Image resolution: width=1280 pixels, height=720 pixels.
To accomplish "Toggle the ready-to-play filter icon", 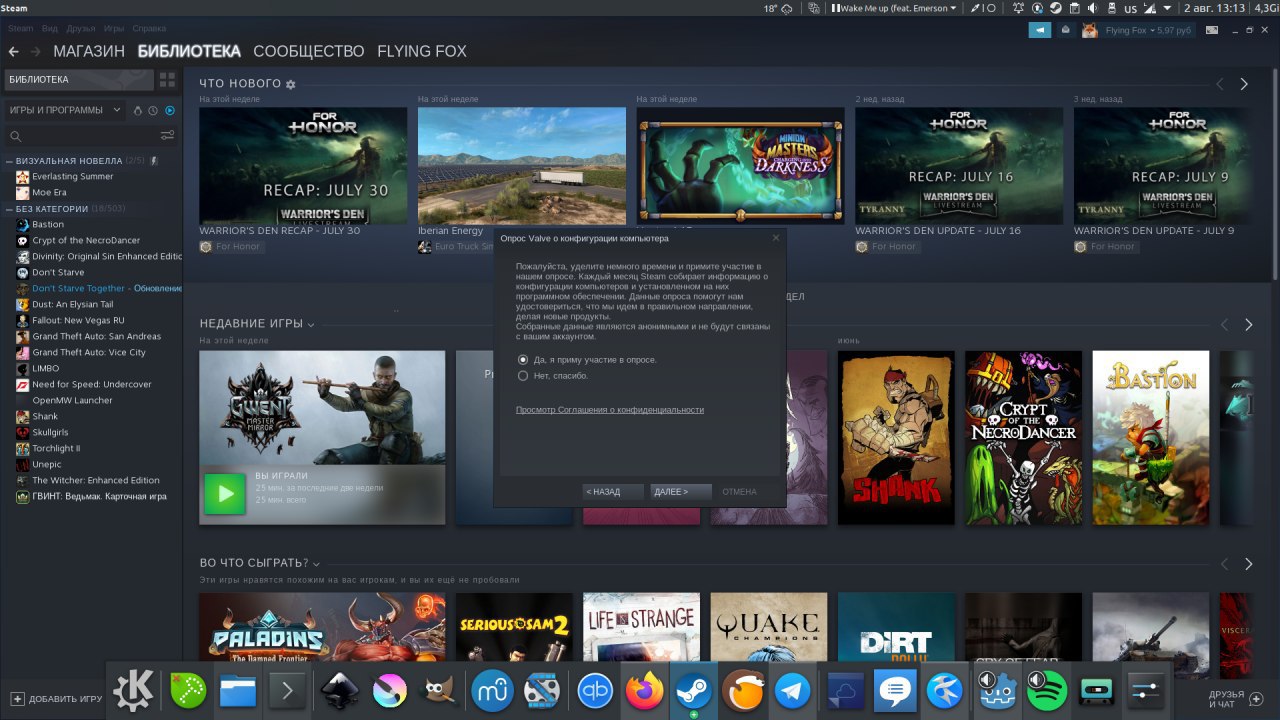I will pyautogui.click(x=169, y=110).
